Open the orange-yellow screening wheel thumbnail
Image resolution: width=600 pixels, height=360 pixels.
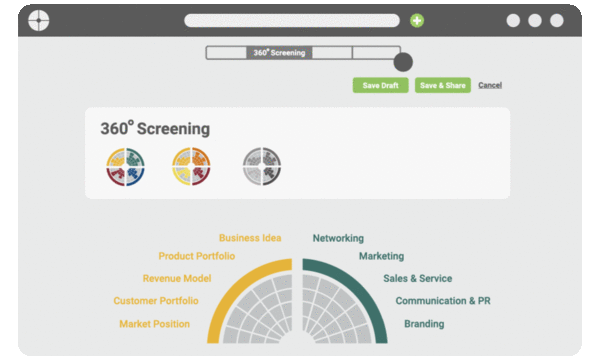tap(191, 166)
